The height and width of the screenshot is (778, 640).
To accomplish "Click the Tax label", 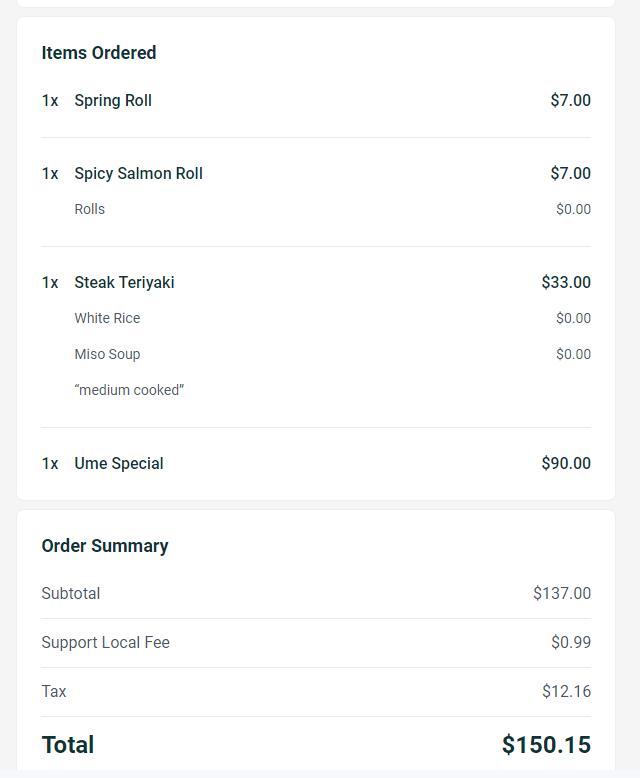I will 54,692.
